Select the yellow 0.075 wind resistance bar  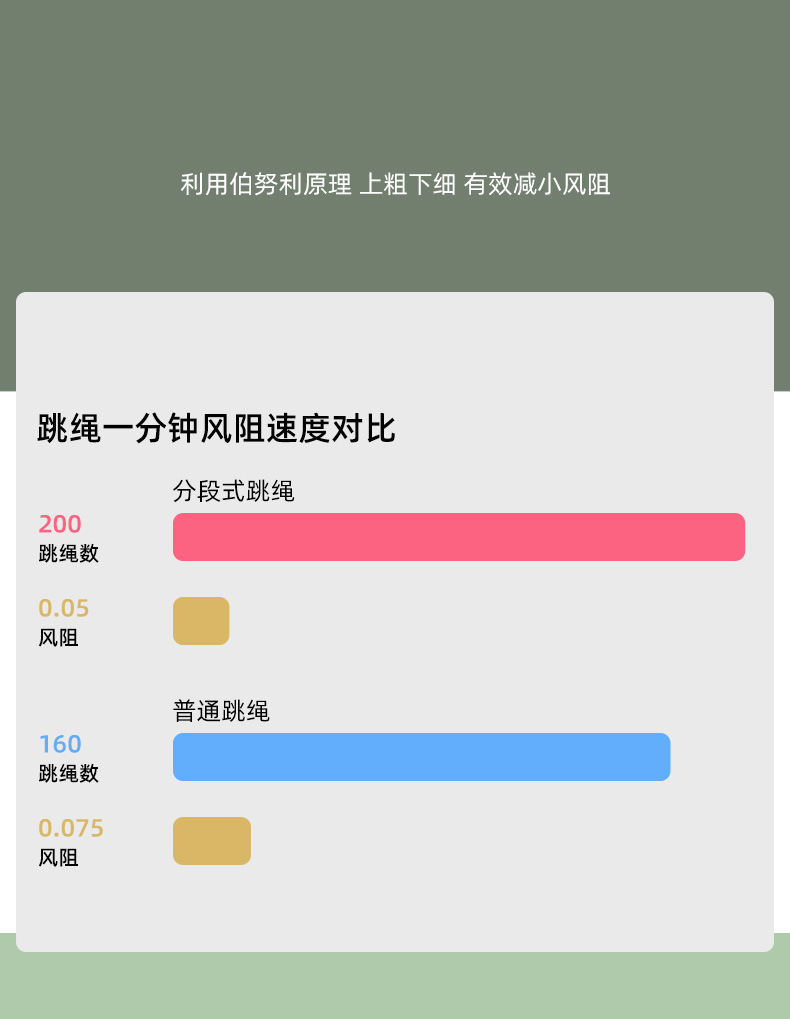[x=212, y=841]
